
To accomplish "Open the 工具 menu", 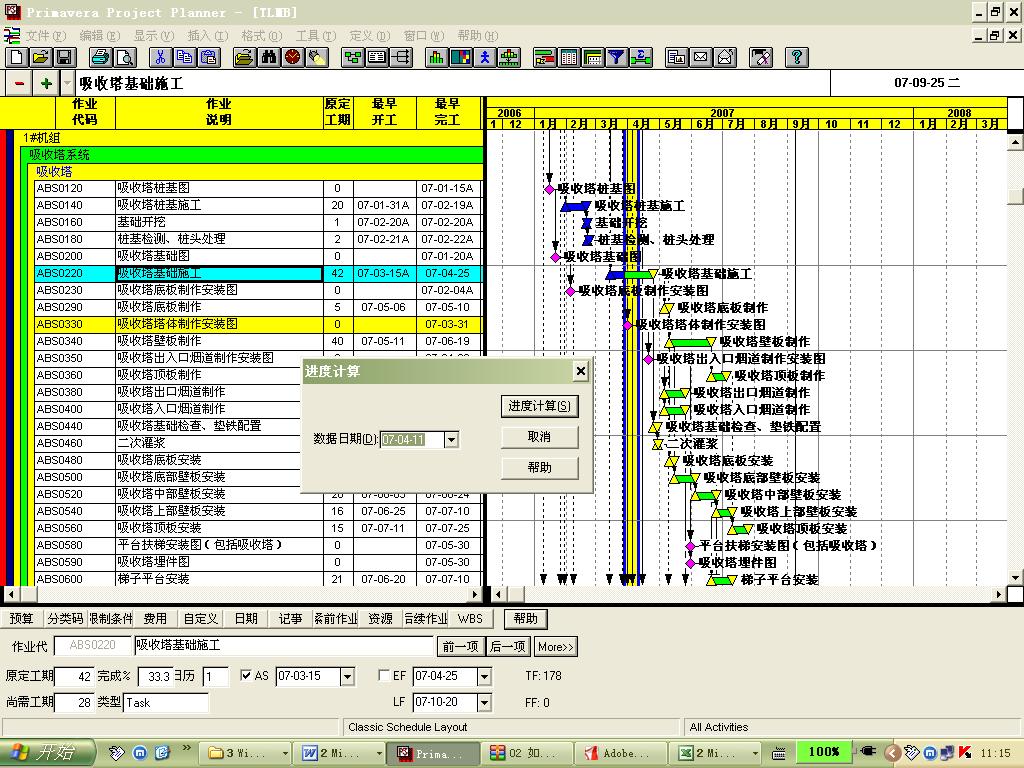I will 315,35.
